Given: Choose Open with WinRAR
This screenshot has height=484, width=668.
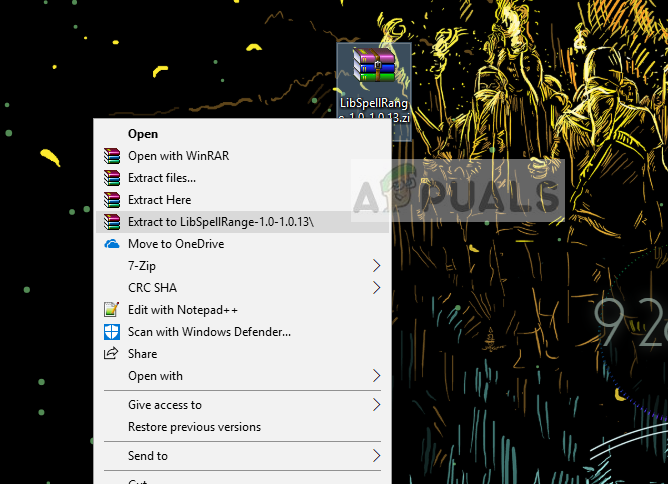Looking at the screenshot, I should pyautogui.click(x=242, y=156).
